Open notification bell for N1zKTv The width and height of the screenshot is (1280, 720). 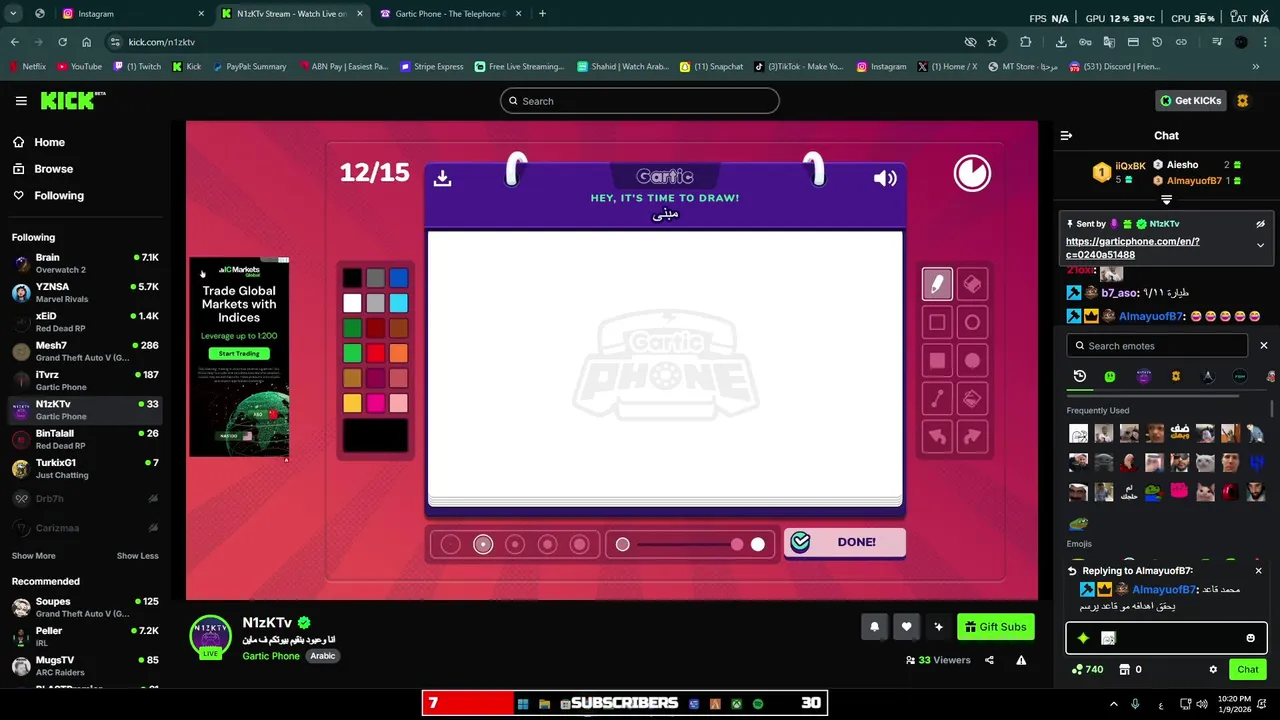click(874, 627)
